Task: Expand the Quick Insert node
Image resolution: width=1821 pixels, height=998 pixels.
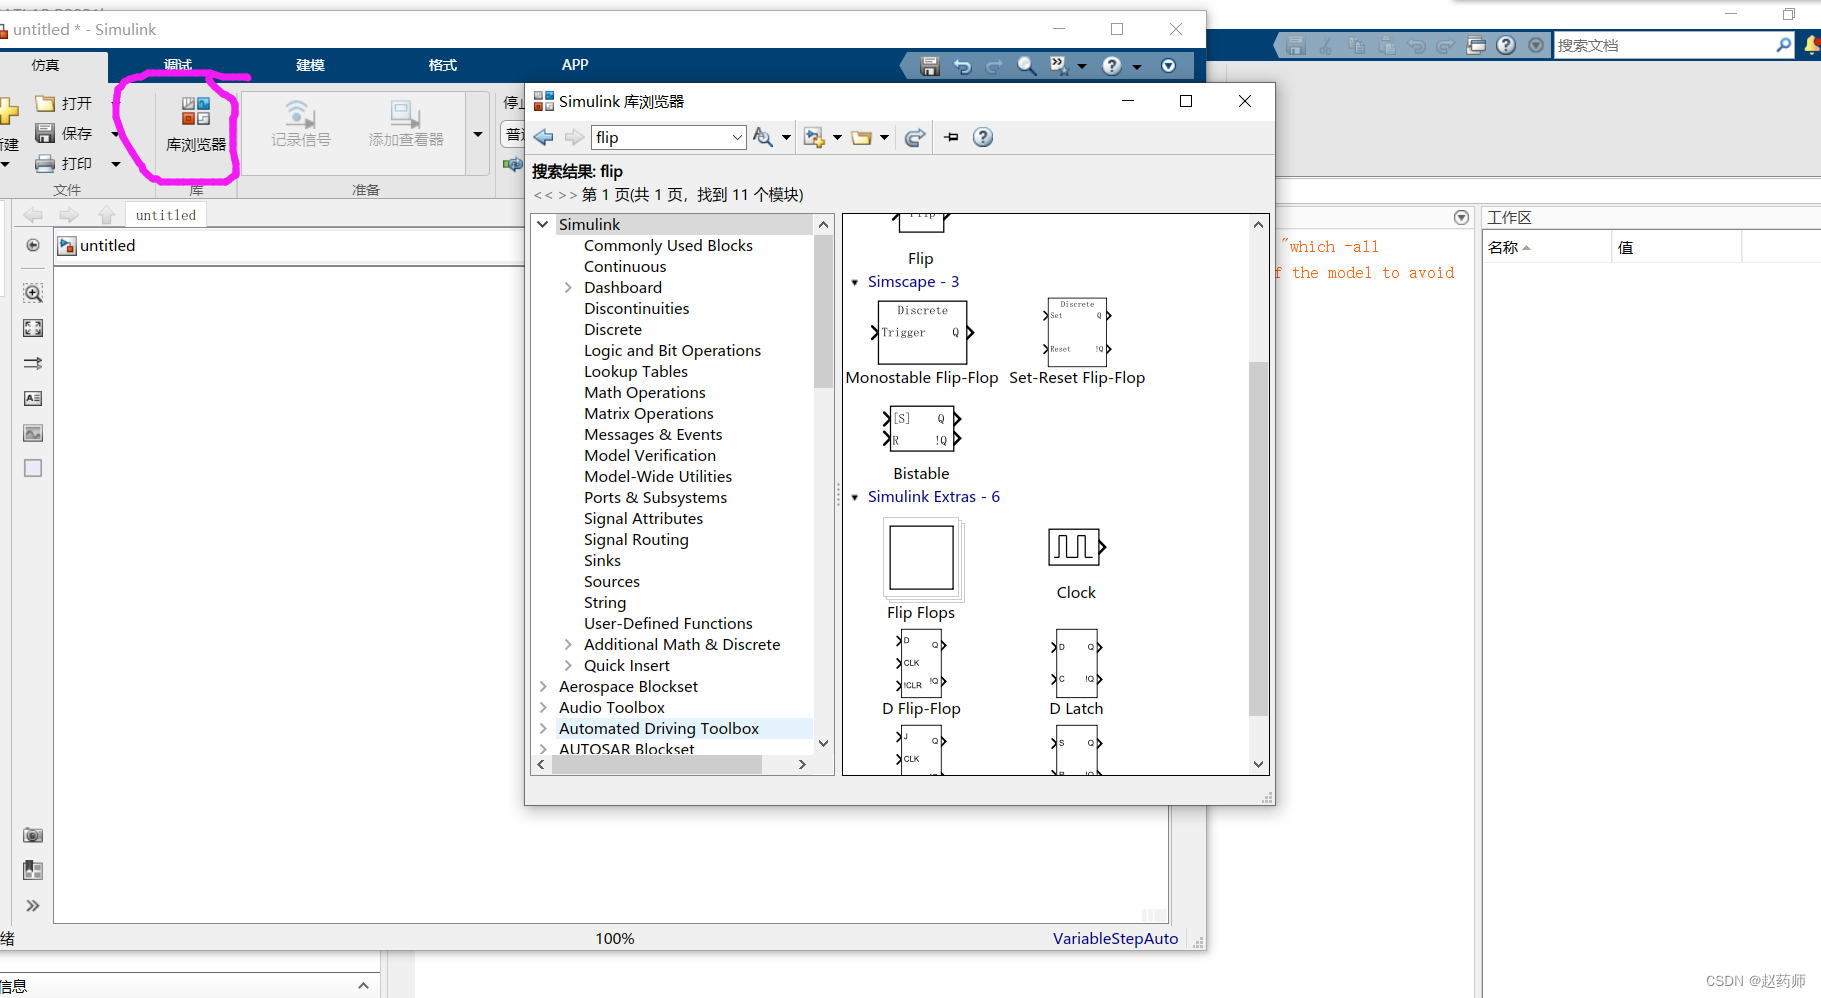Action: point(568,665)
